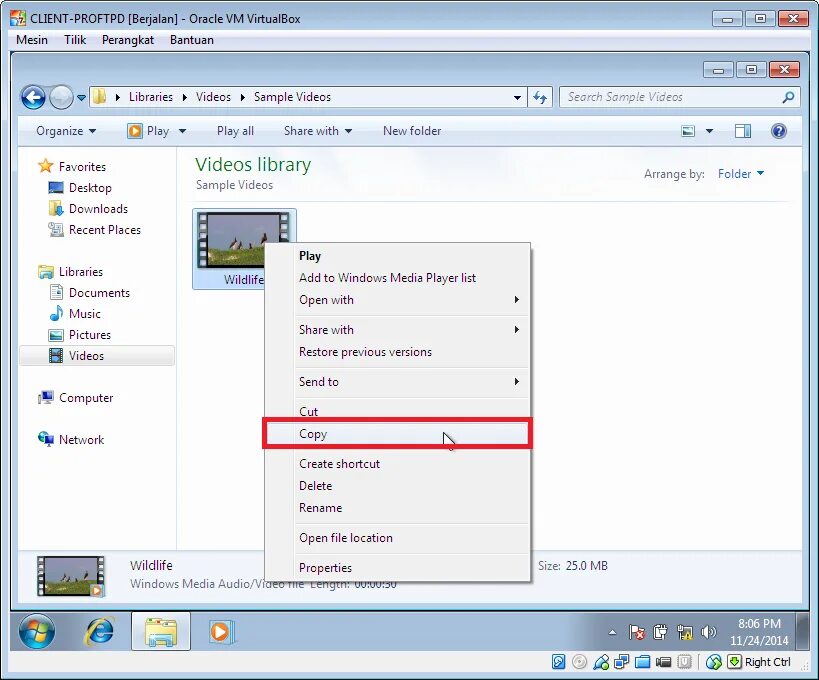Open the view options dropdown arrow

pyautogui.click(x=709, y=131)
